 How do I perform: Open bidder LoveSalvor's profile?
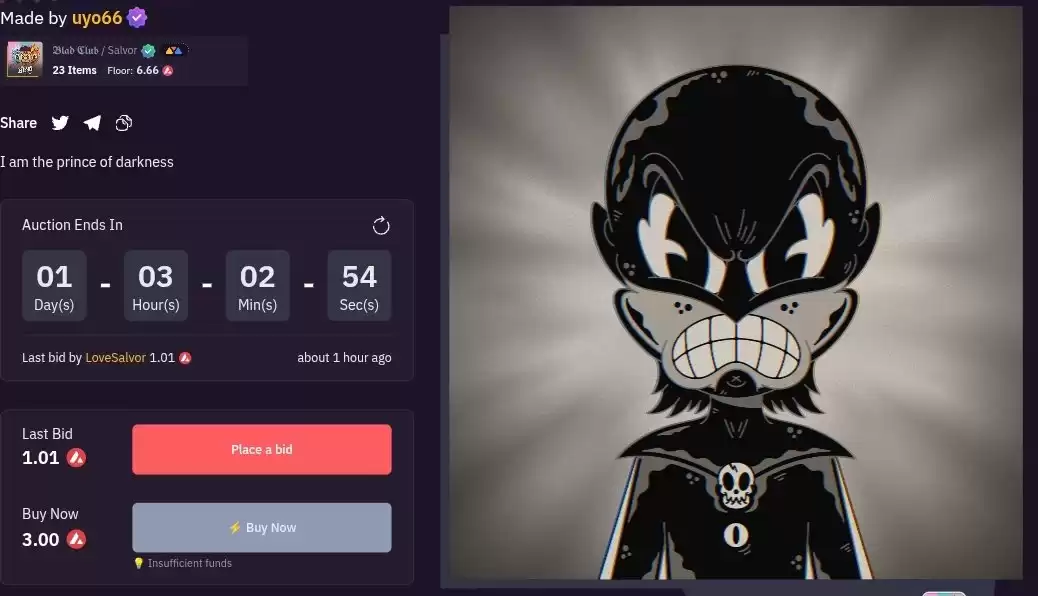pos(115,358)
